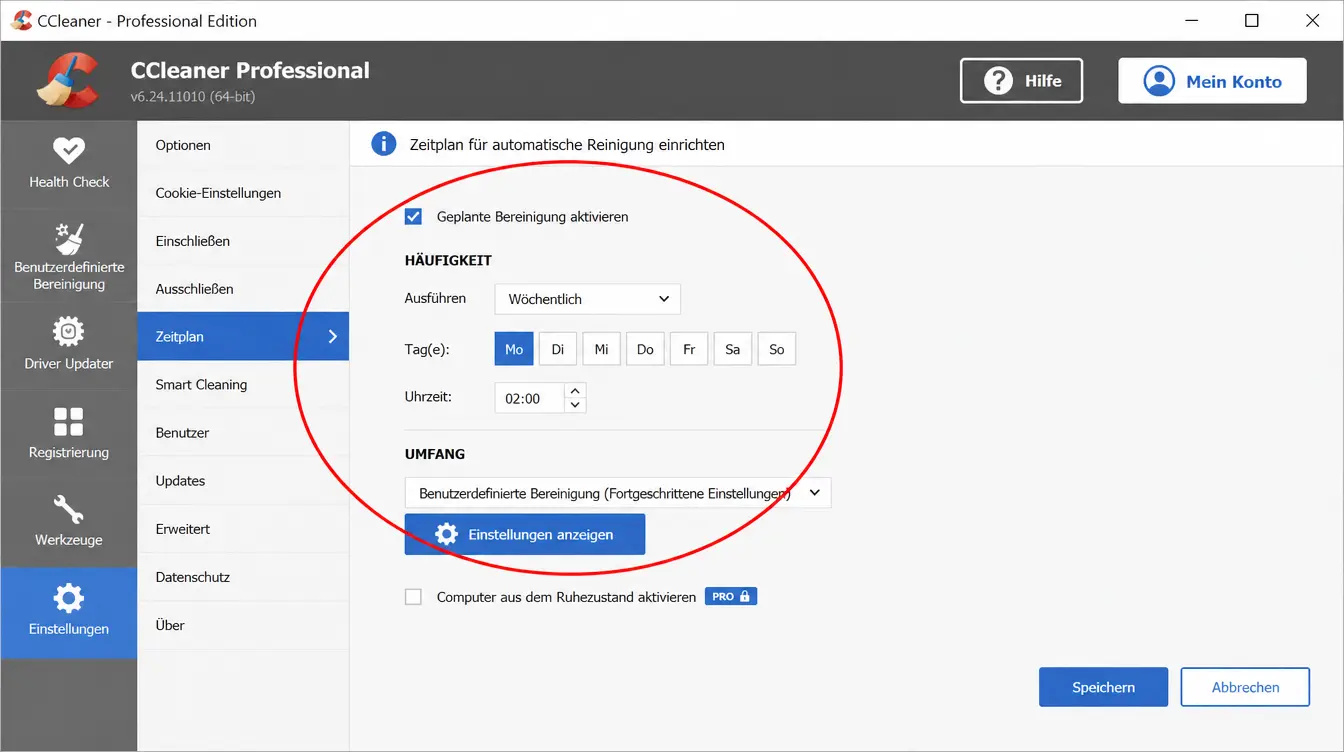Viewport: 1344px width, 752px height.
Task: Open the Umfang cleaning type dropdown
Action: click(618, 493)
